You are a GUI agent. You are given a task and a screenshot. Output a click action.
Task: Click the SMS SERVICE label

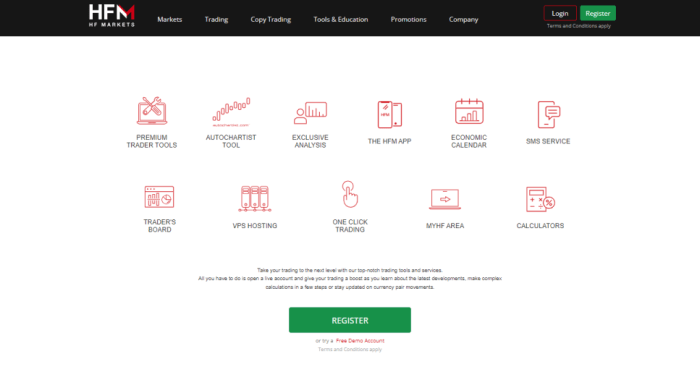[x=548, y=142]
